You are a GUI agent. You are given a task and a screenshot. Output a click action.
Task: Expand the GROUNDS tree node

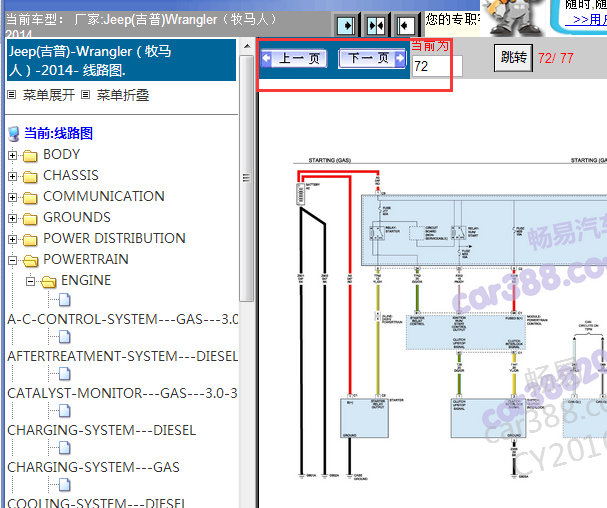point(12,218)
